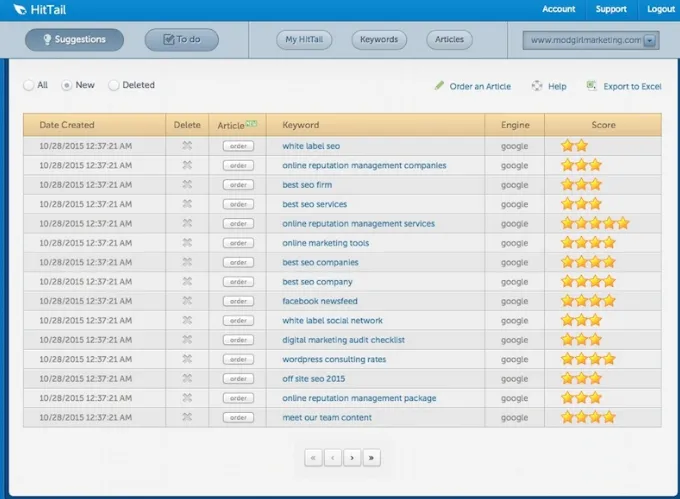
Task: Switch to the To do tab
Action: click(x=182, y=39)
